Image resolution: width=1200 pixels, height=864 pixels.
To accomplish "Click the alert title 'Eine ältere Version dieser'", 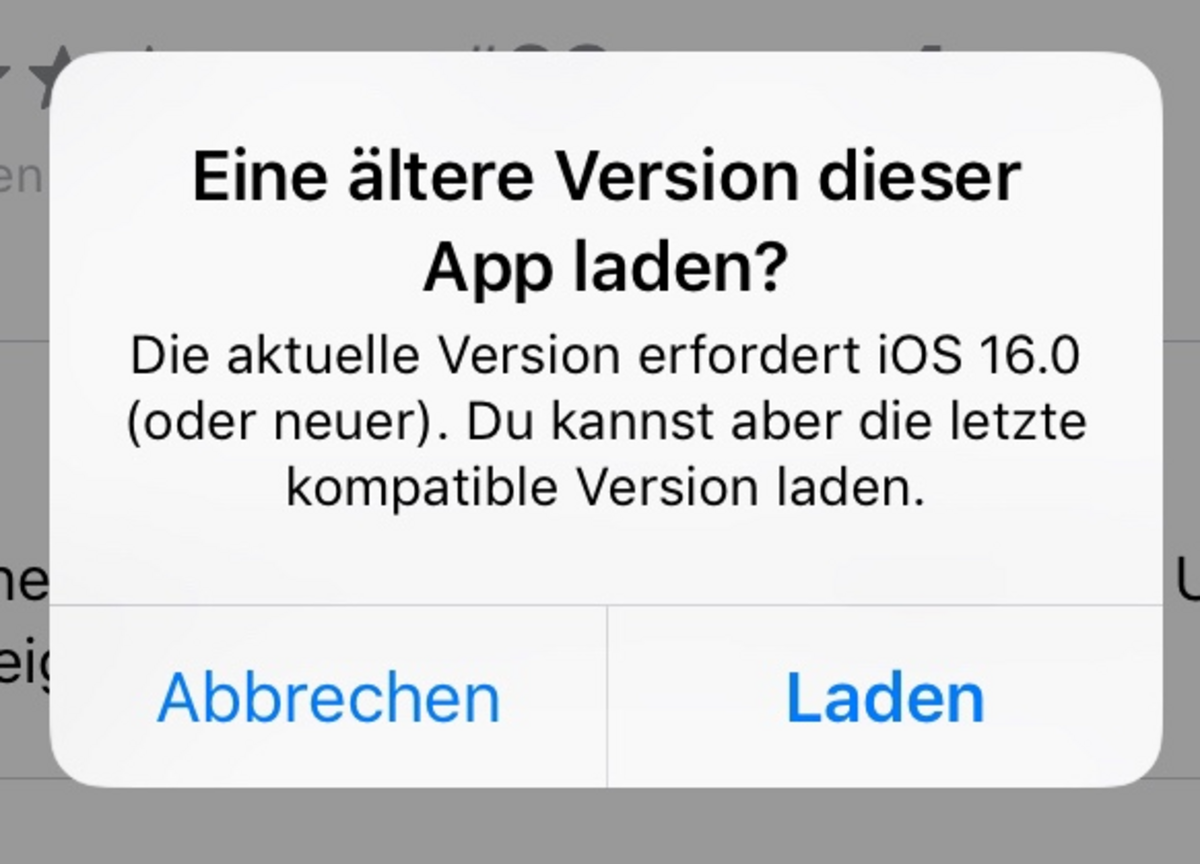I will (606, 177).
